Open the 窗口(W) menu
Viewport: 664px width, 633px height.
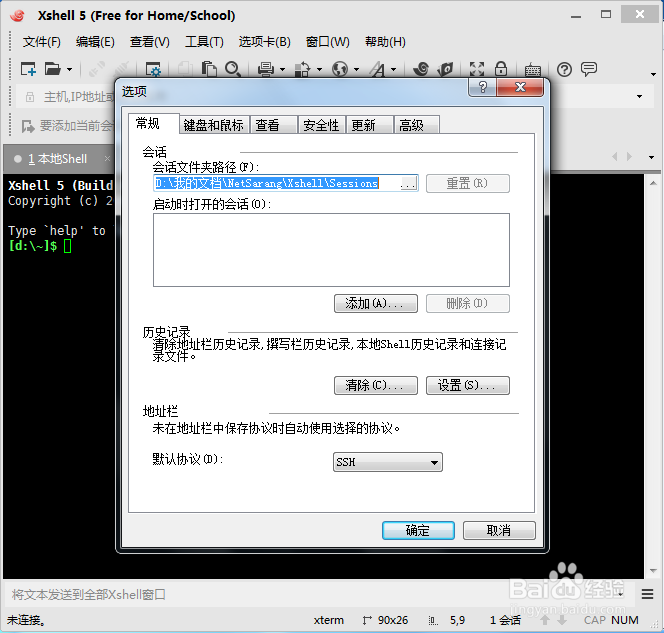click(327, 42)
